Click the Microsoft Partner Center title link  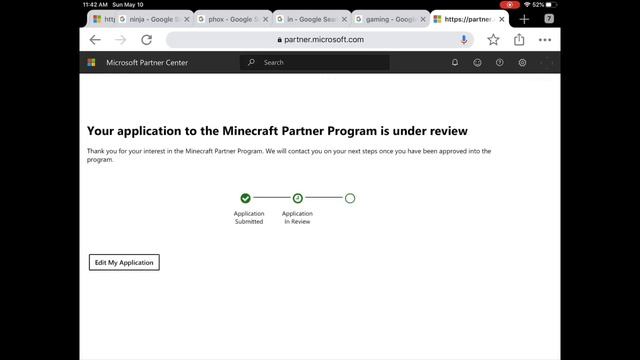point(147,62)
